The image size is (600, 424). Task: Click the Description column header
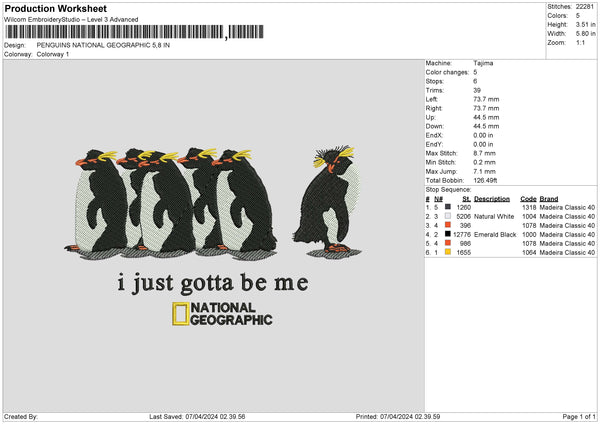coord(491,198)
